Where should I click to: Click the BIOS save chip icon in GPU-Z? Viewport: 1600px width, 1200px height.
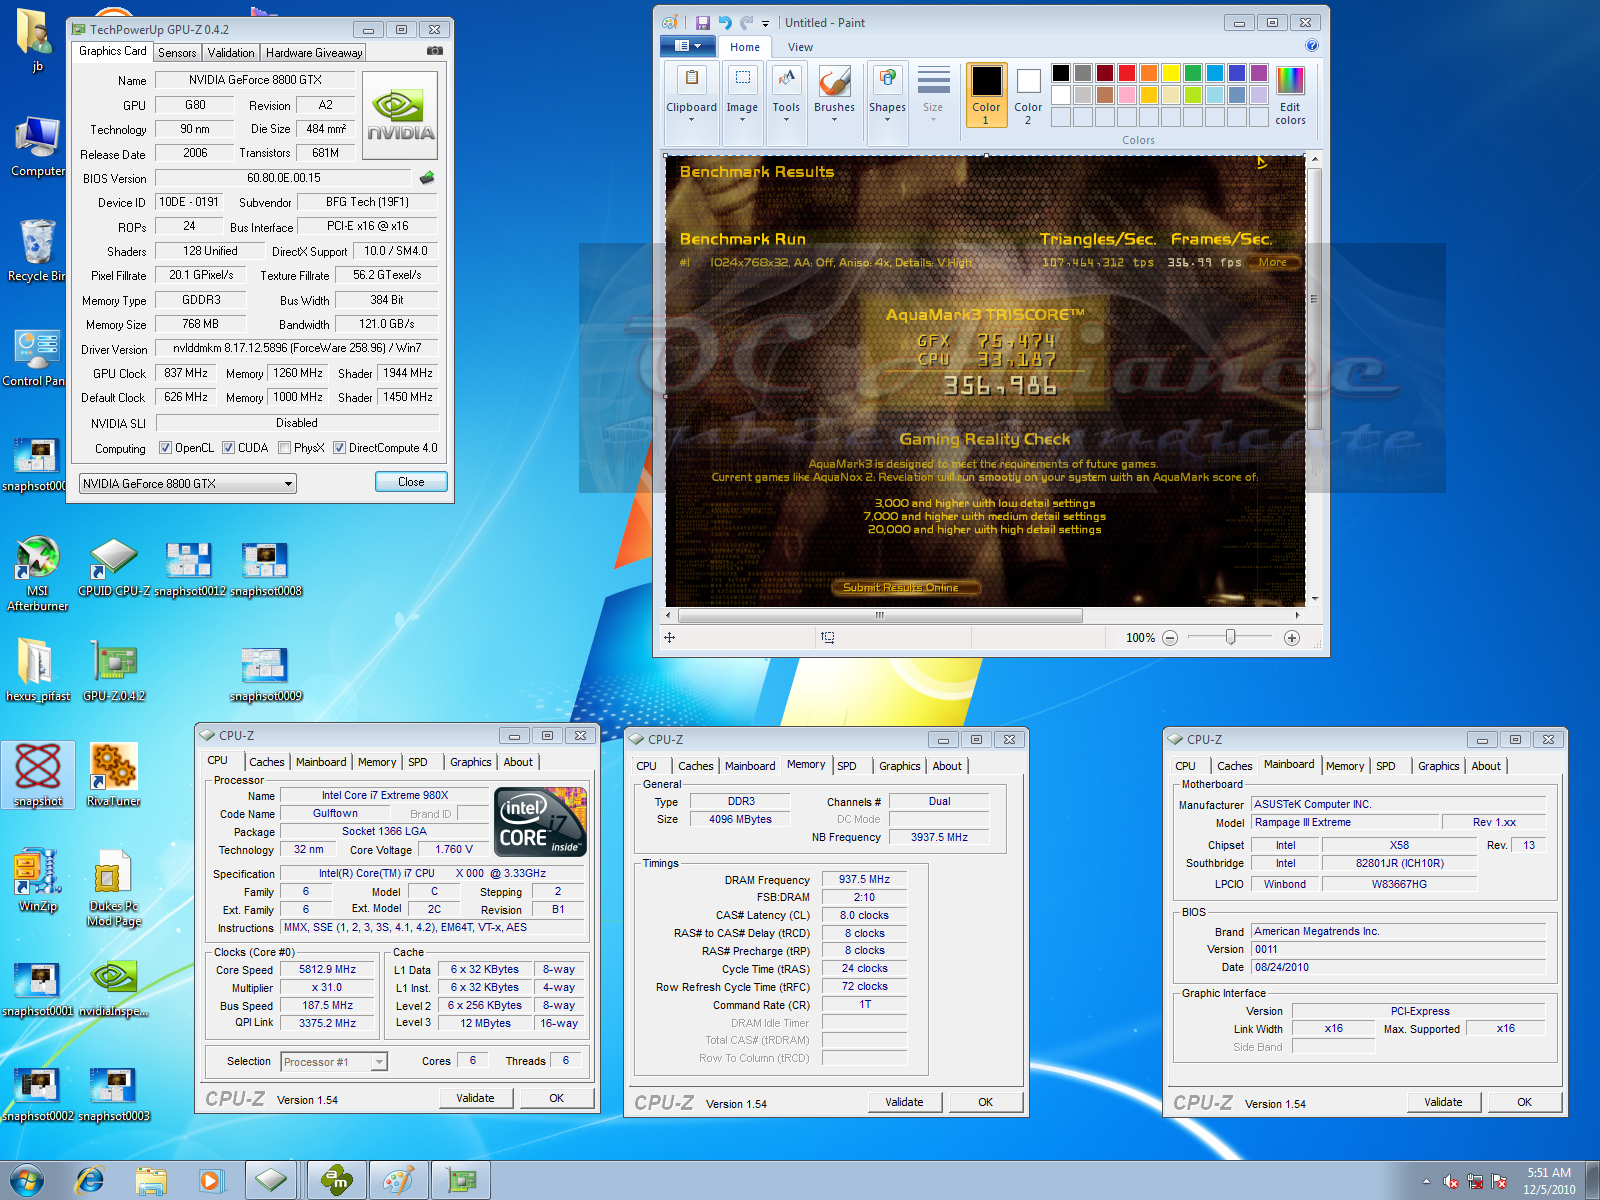[x=427, y=177]
